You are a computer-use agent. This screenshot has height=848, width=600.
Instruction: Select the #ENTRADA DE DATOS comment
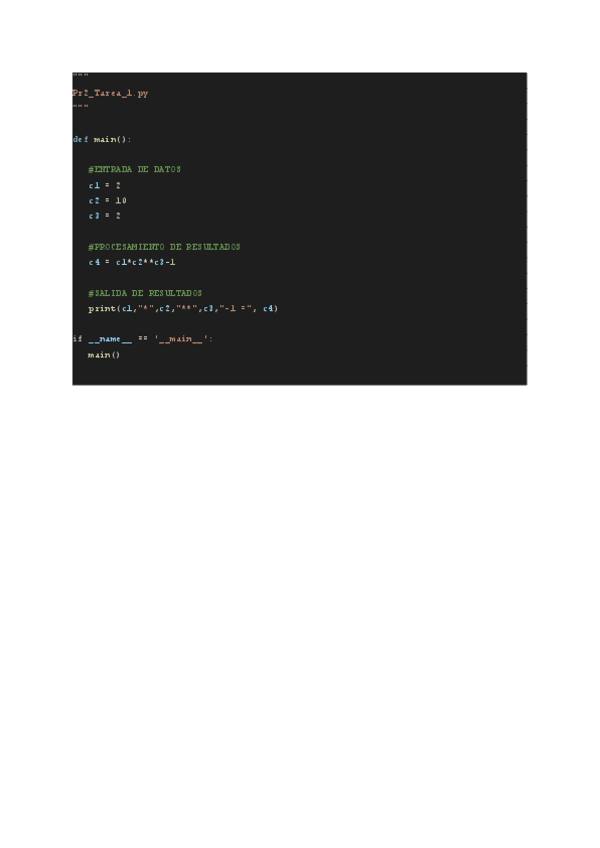pos(134,169)
